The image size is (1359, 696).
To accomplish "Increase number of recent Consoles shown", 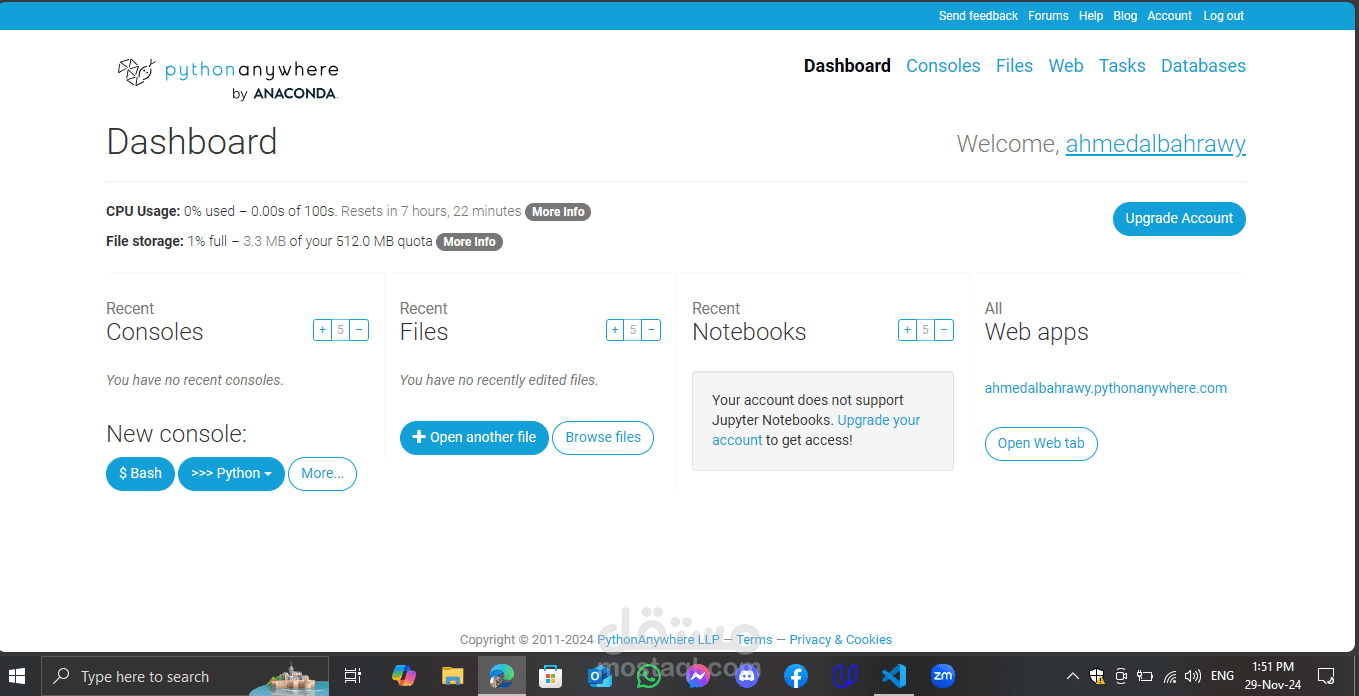I will 322,330.
